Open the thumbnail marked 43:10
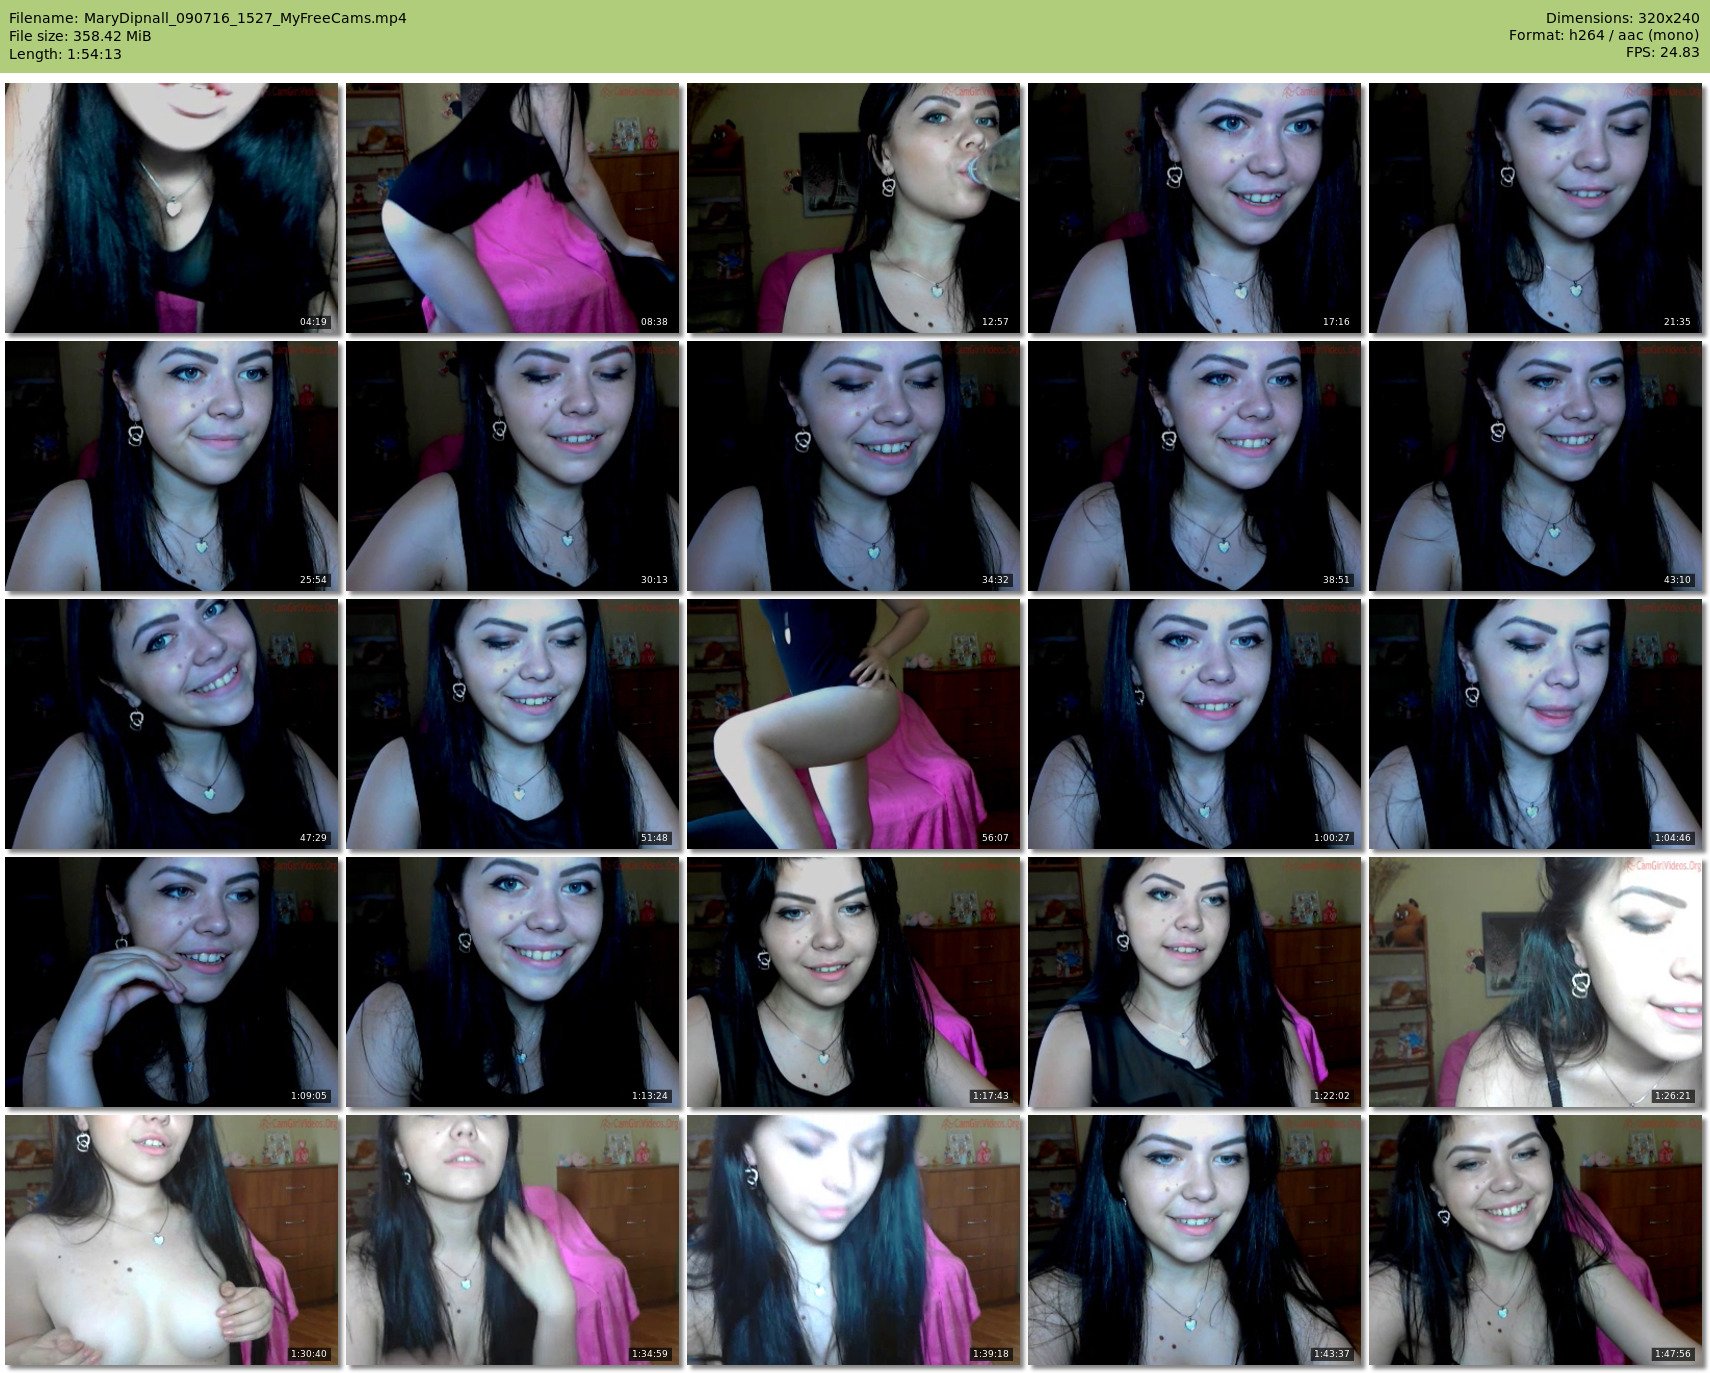Image resolution: width=1710 pixels, height=1373 pixels. 1536,466
